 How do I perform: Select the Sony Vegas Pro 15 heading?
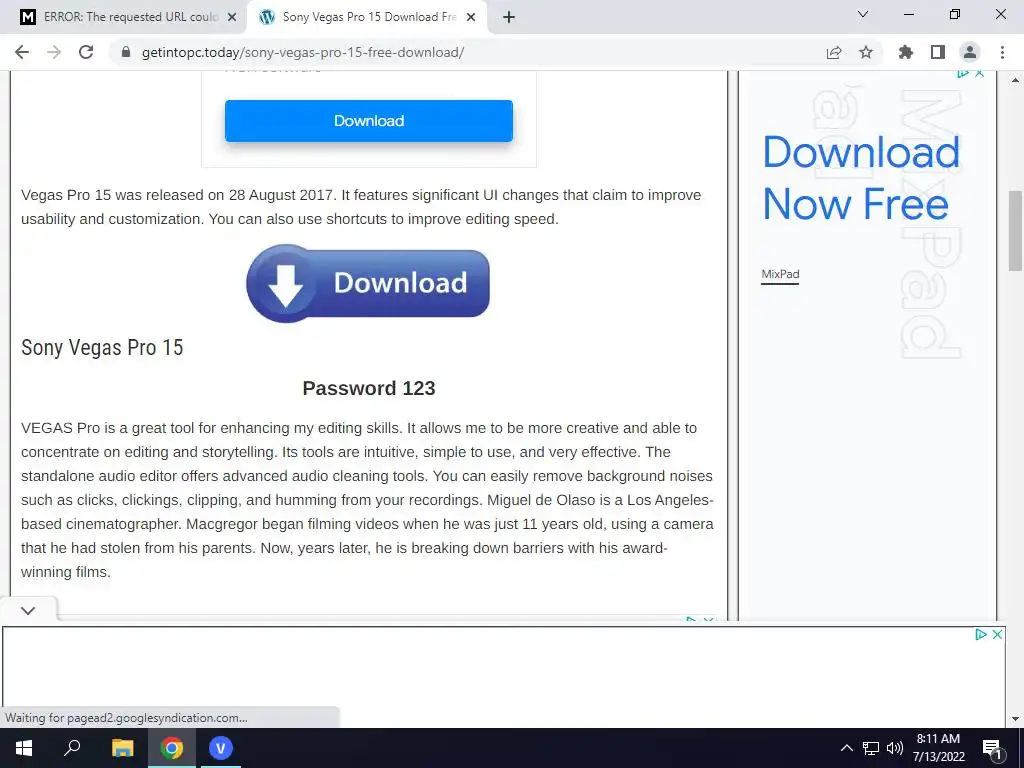tap(102, 347)
